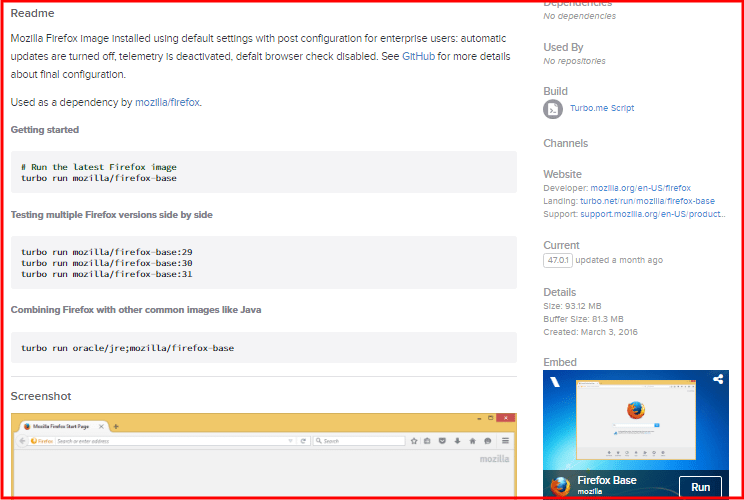Click the bookmarks list icon in the Firefox screenshot
Image resolution: width=744 pixels, height=500 pixels.
(x=427, y=441)
